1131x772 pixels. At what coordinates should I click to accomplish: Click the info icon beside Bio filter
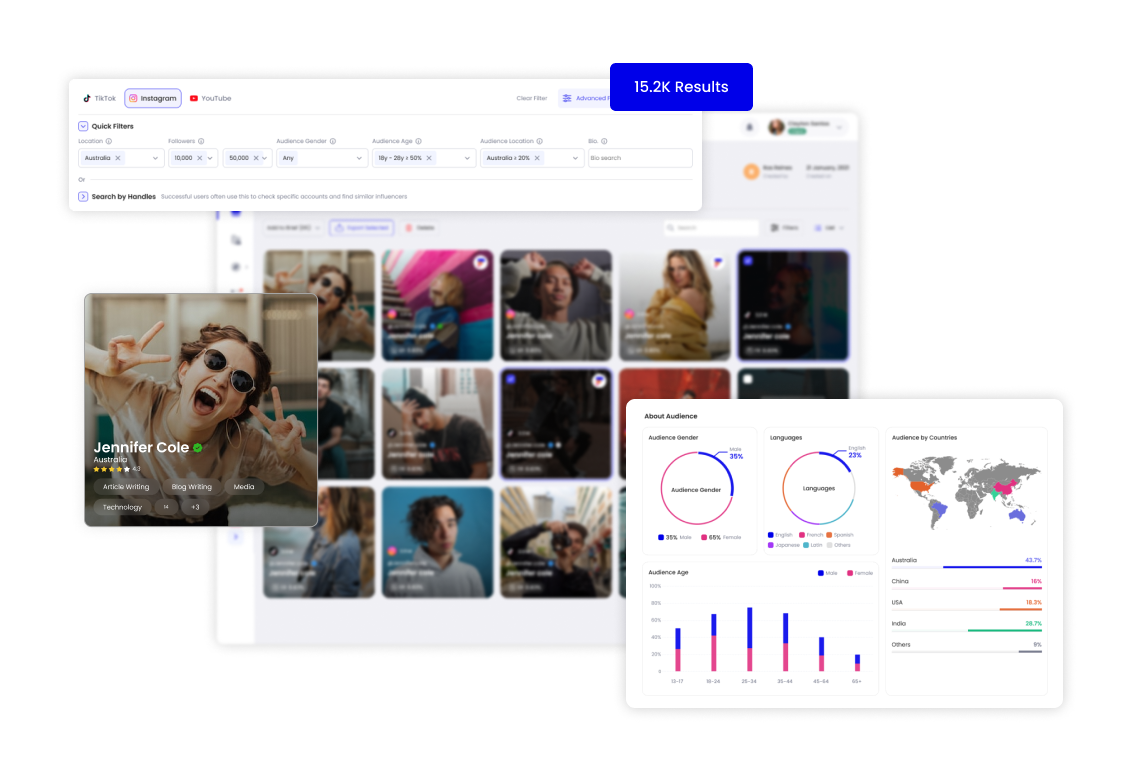[602, 139]
